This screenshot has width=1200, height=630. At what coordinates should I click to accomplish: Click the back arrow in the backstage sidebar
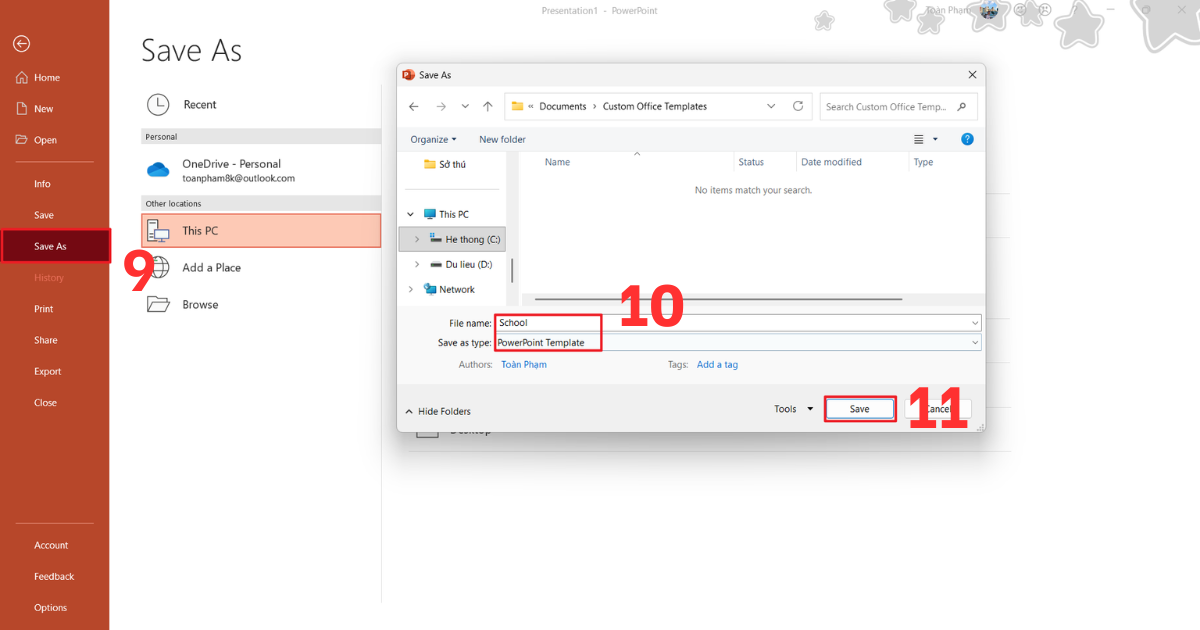click(x=21, y=44)
